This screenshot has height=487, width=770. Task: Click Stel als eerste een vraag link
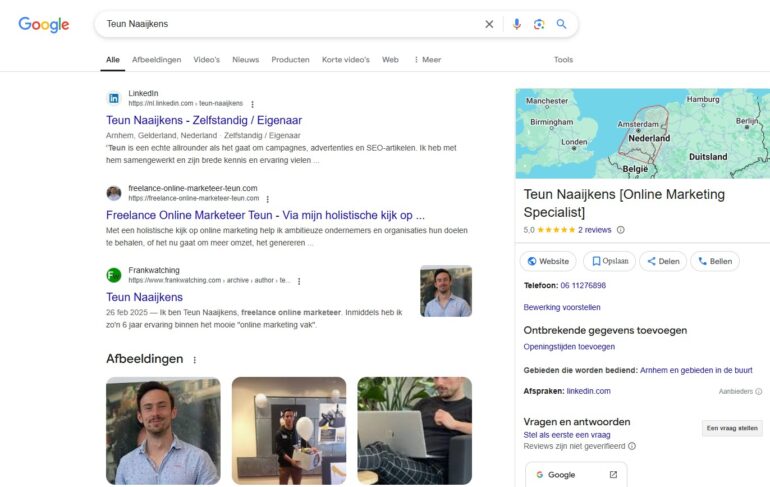click(567, 435)
